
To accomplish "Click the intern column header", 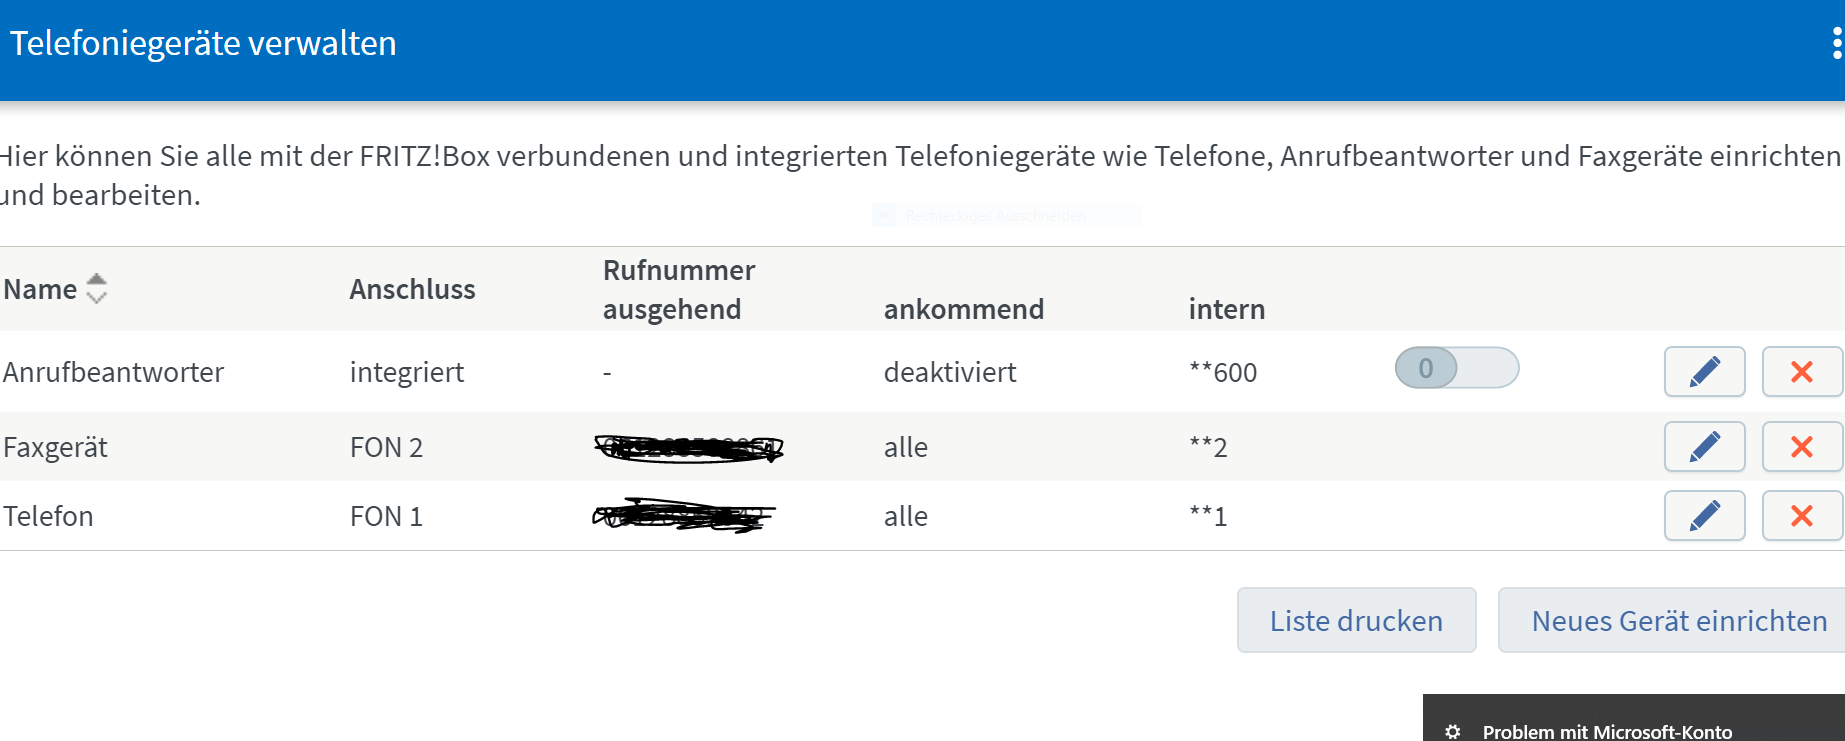I will click(1226, 309).
